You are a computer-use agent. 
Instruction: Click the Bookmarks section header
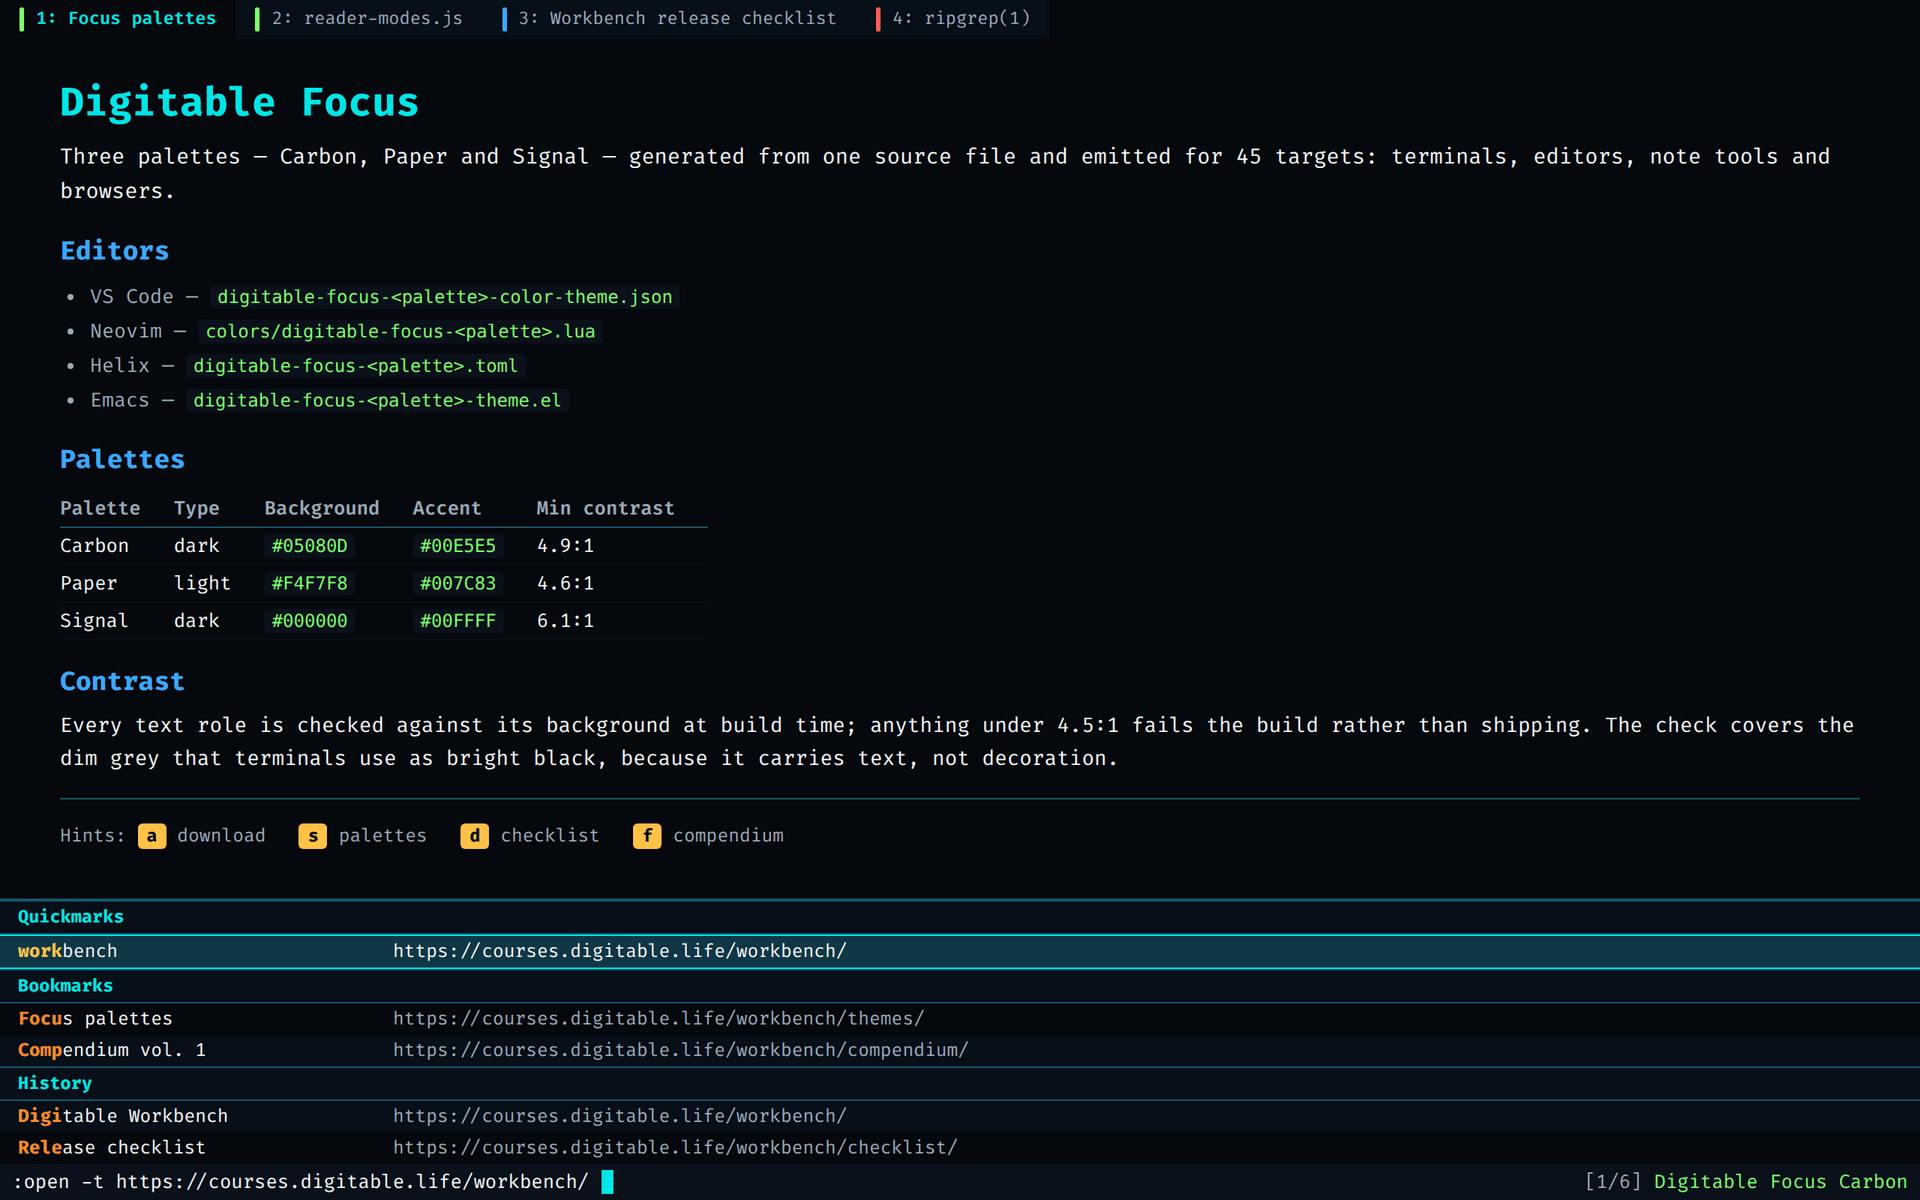click(65, 986)
